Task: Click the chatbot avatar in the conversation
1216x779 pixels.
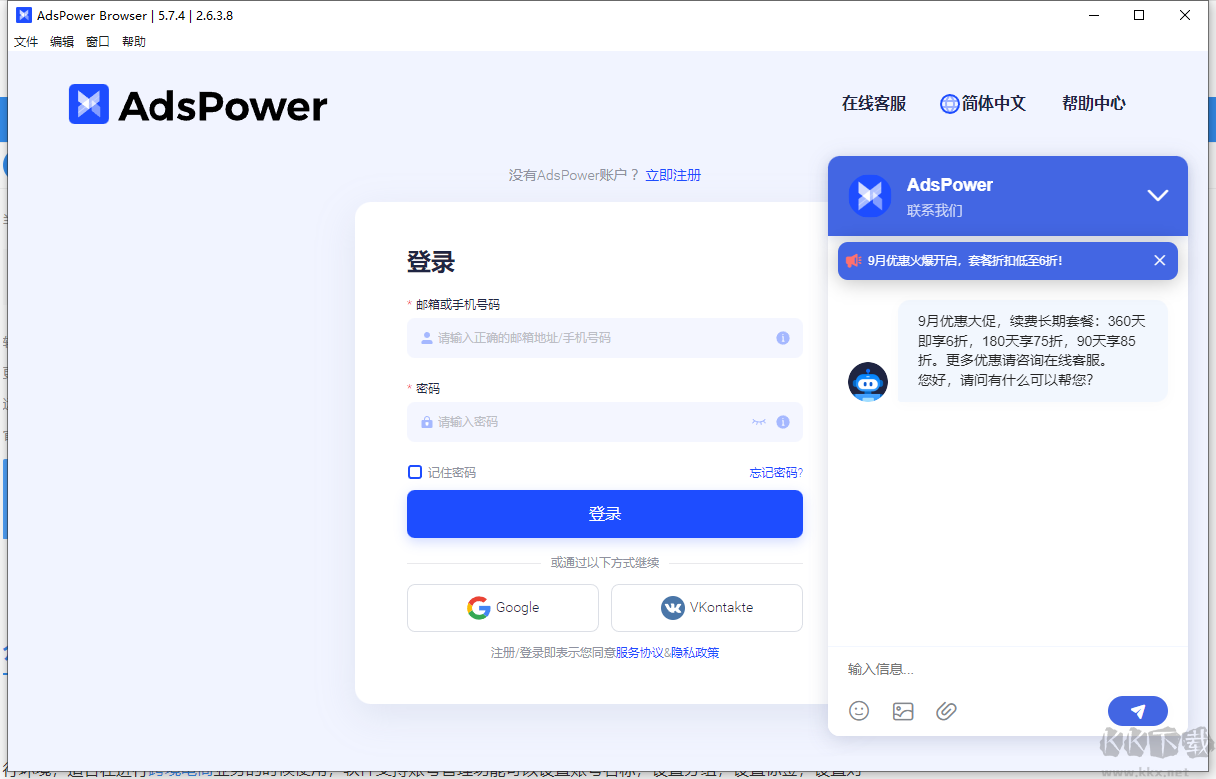Action: click(867, 381)
